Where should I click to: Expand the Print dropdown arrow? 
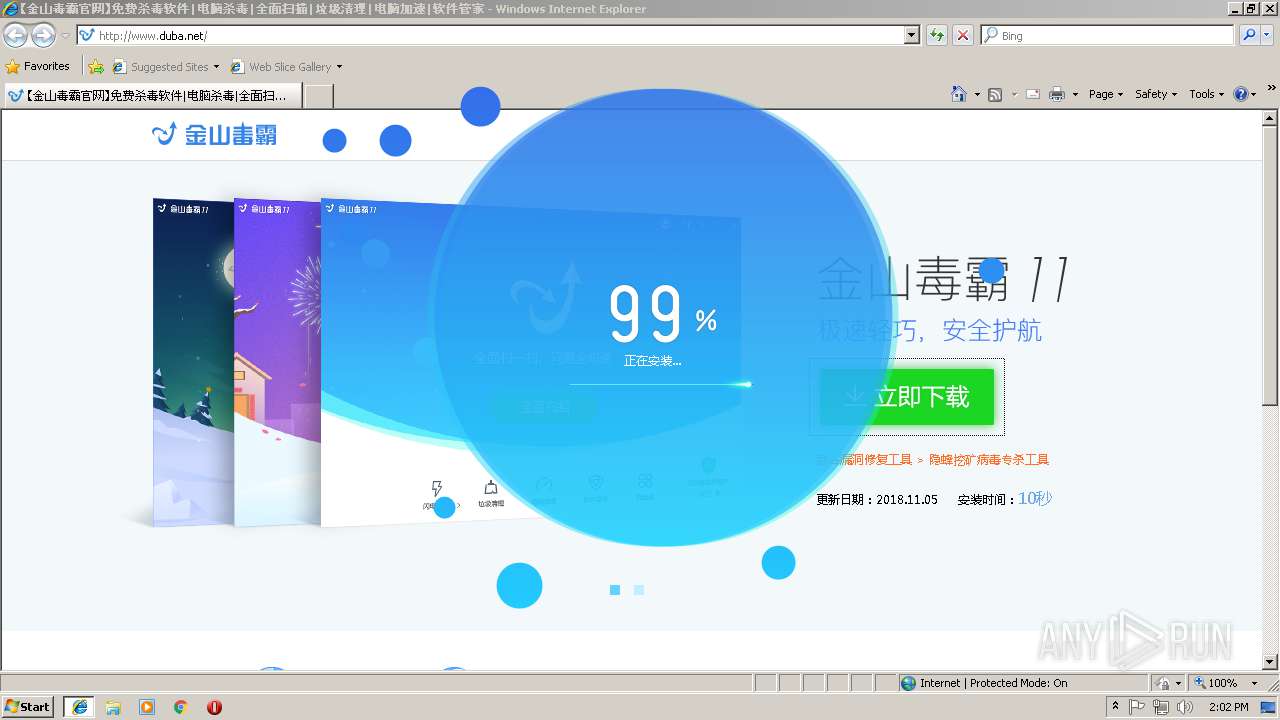click(1075, 94)
